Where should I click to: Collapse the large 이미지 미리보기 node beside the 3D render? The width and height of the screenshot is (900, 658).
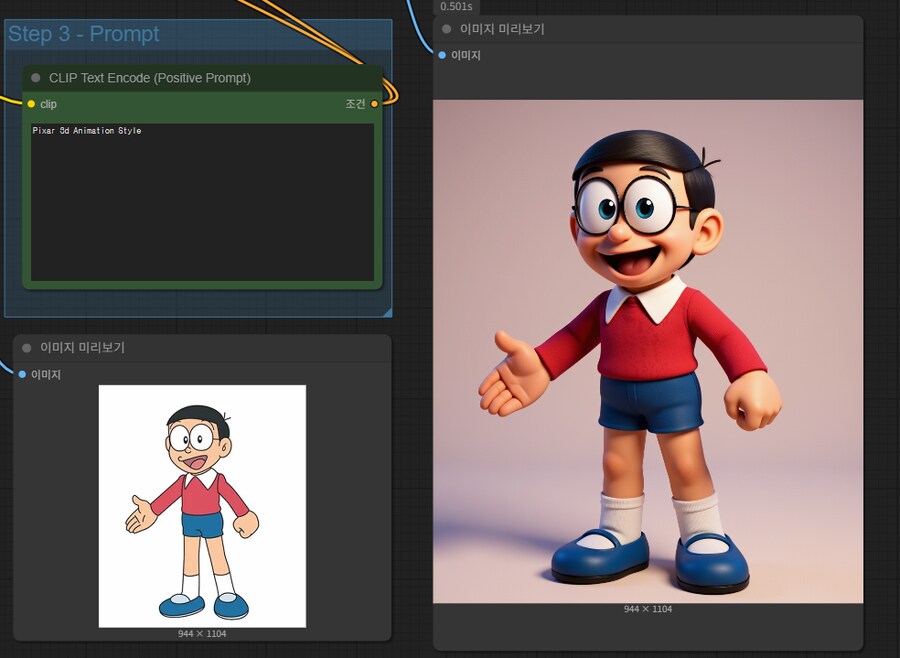click(447, 29)
